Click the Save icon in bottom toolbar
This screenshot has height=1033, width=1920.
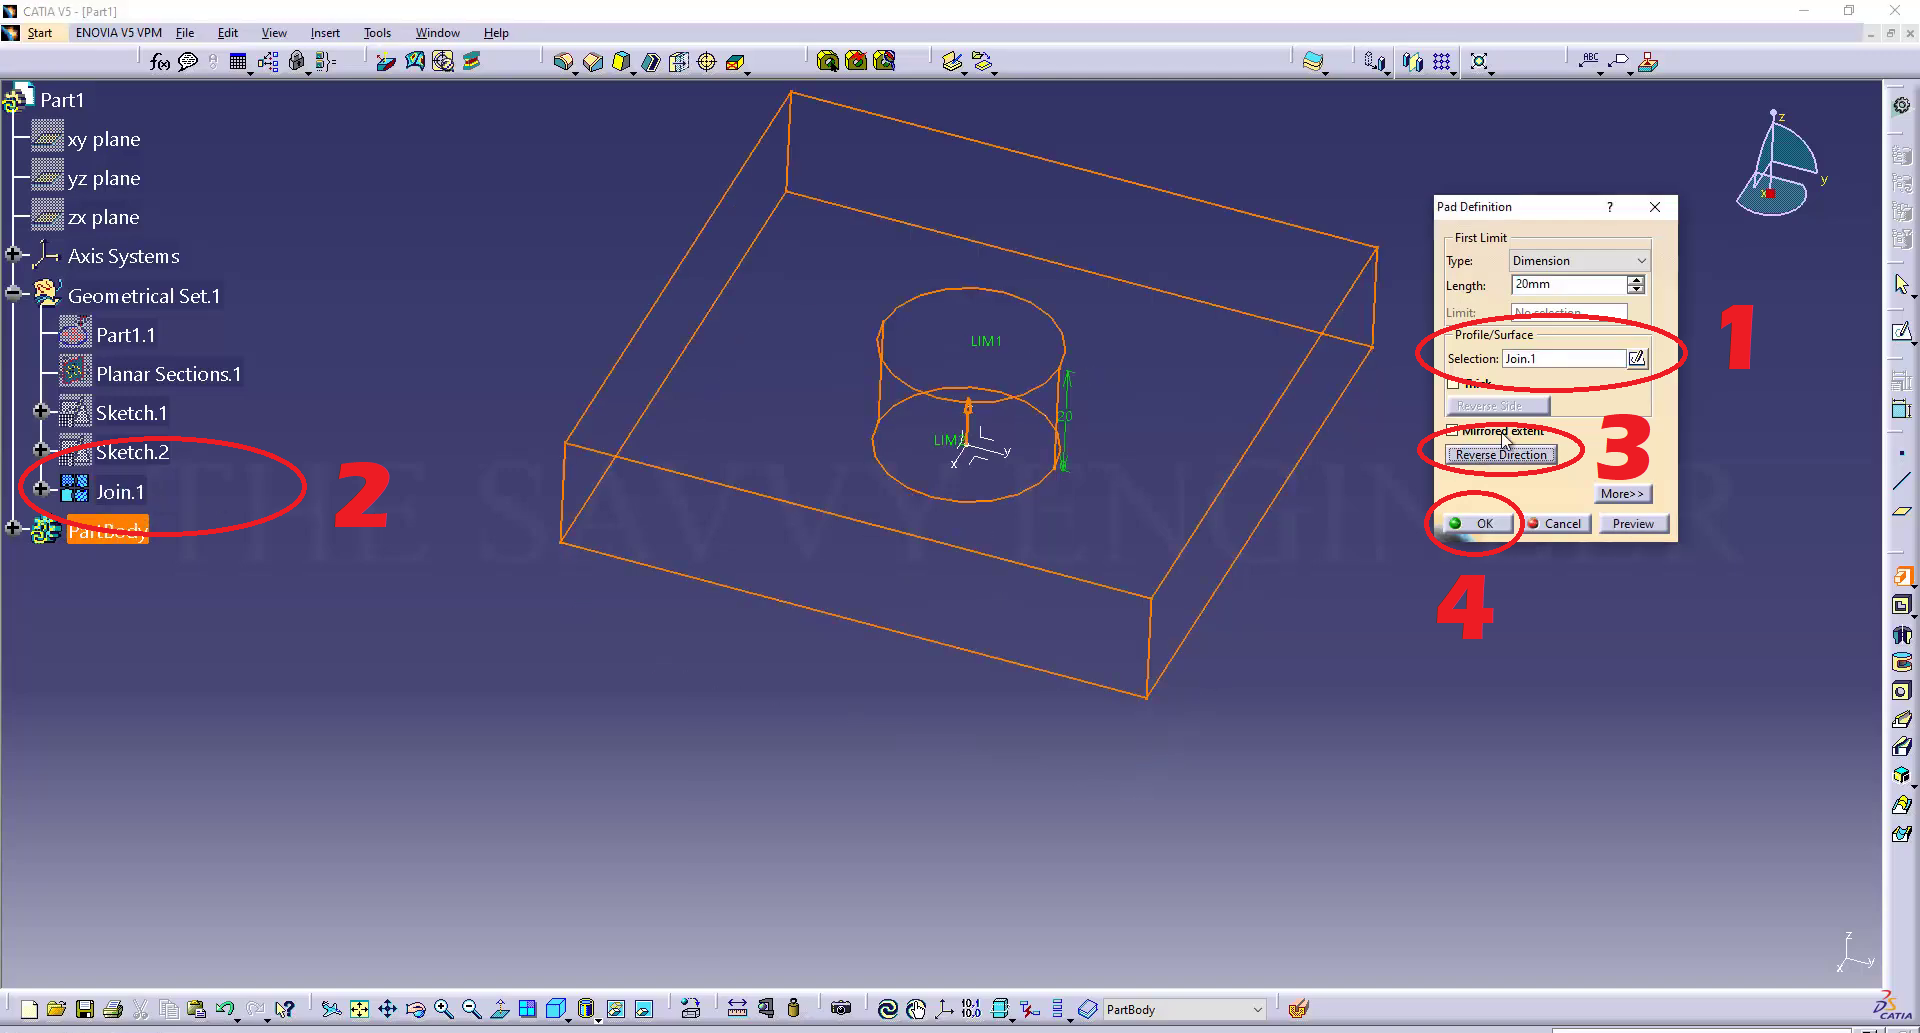85,1009
